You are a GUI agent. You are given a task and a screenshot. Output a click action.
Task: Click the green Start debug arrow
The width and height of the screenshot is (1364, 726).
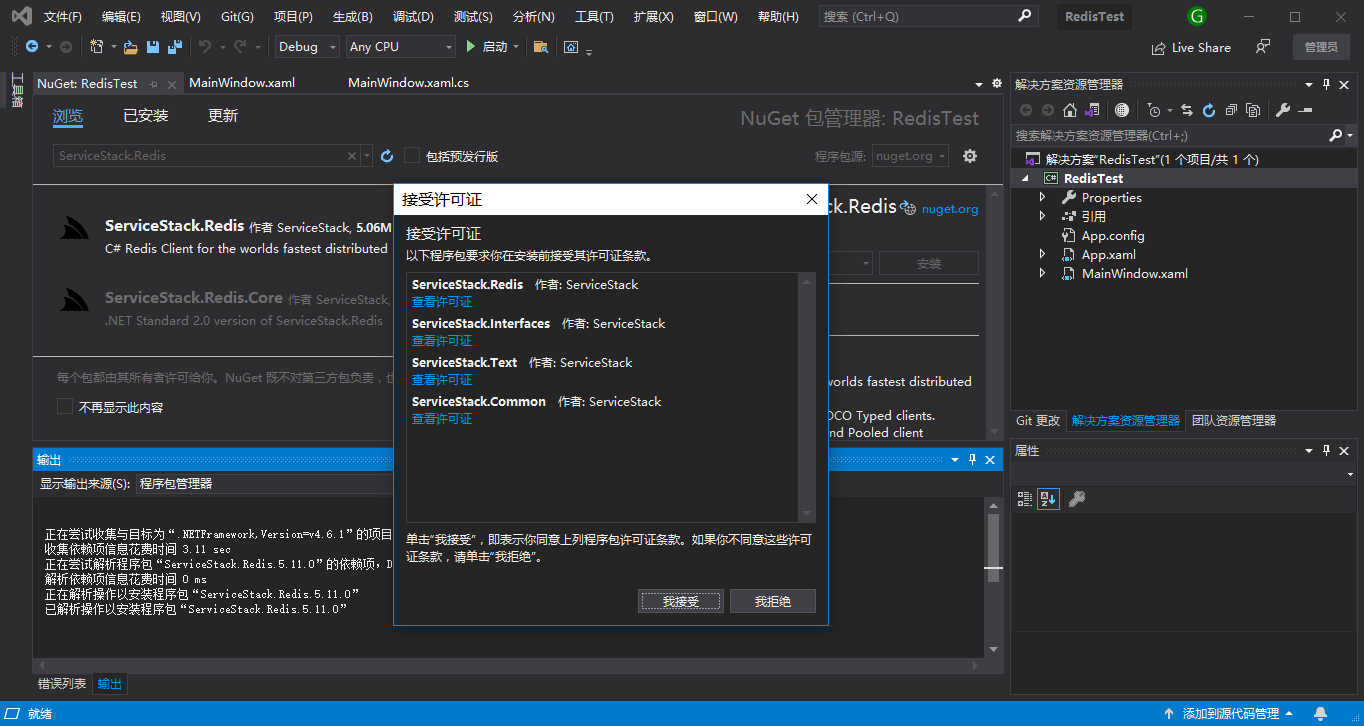click(x=471, y=47)
